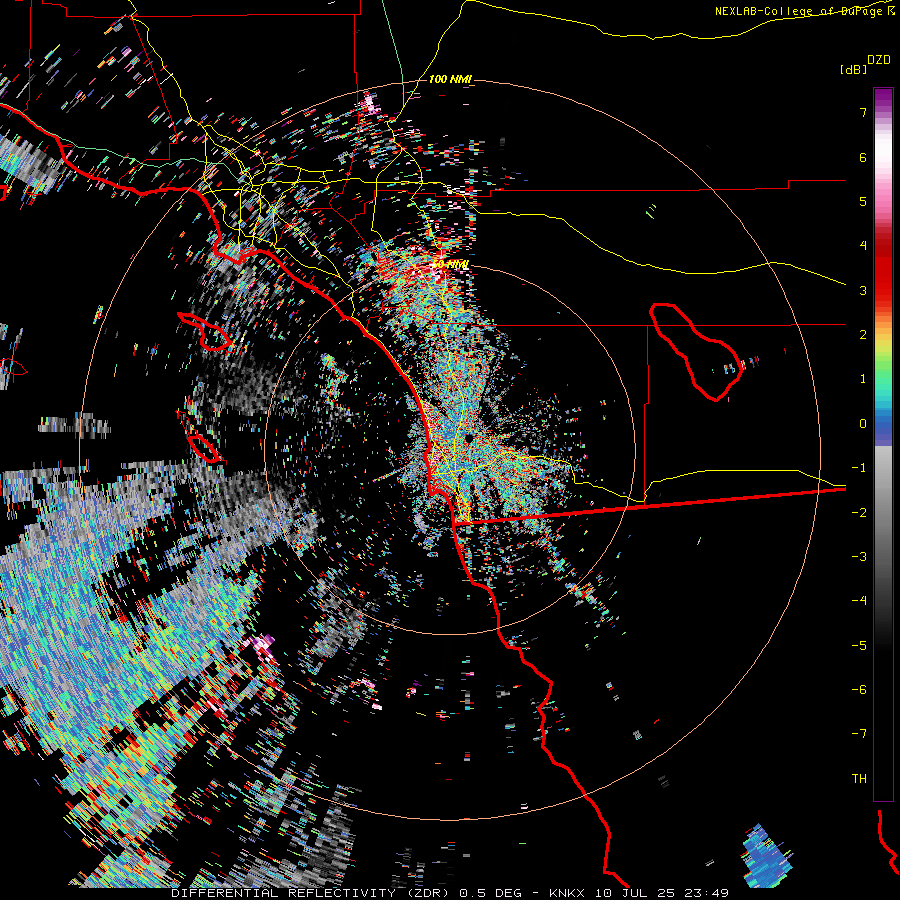Click the [dB] unit label
The height and width of the screenshot is (900, 900).
pos(853,69)
